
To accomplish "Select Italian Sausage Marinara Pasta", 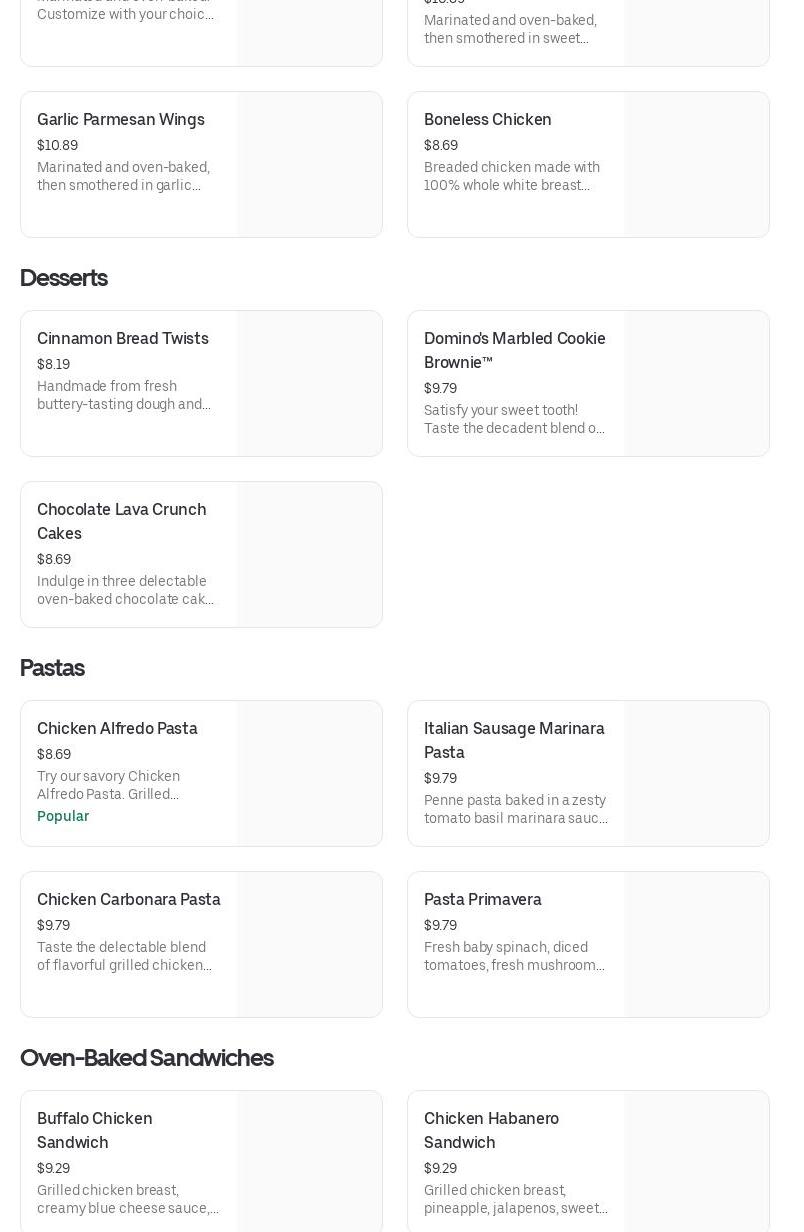I will click(x=588, y=774).
